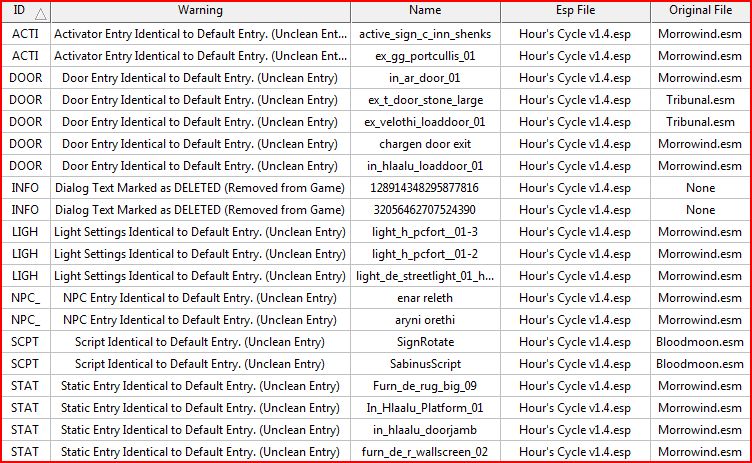Click None original file in 32056462707524390 row
This screenshot has width=752, height=463.
[x=701, y=210]
